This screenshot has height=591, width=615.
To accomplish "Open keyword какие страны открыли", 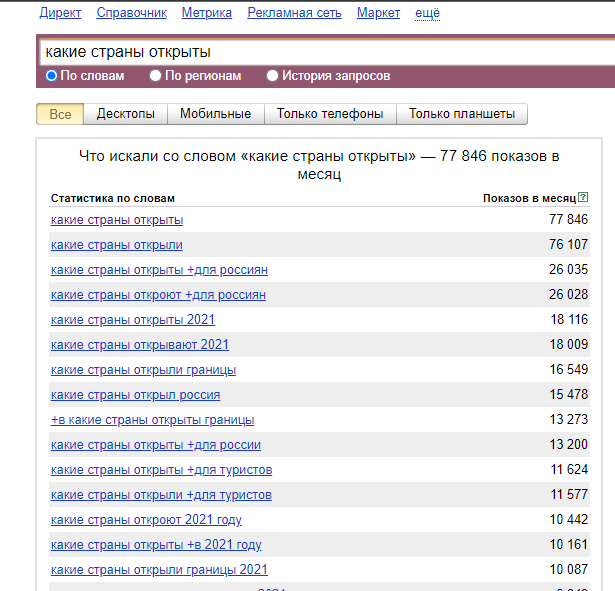I will click(117, 245).
